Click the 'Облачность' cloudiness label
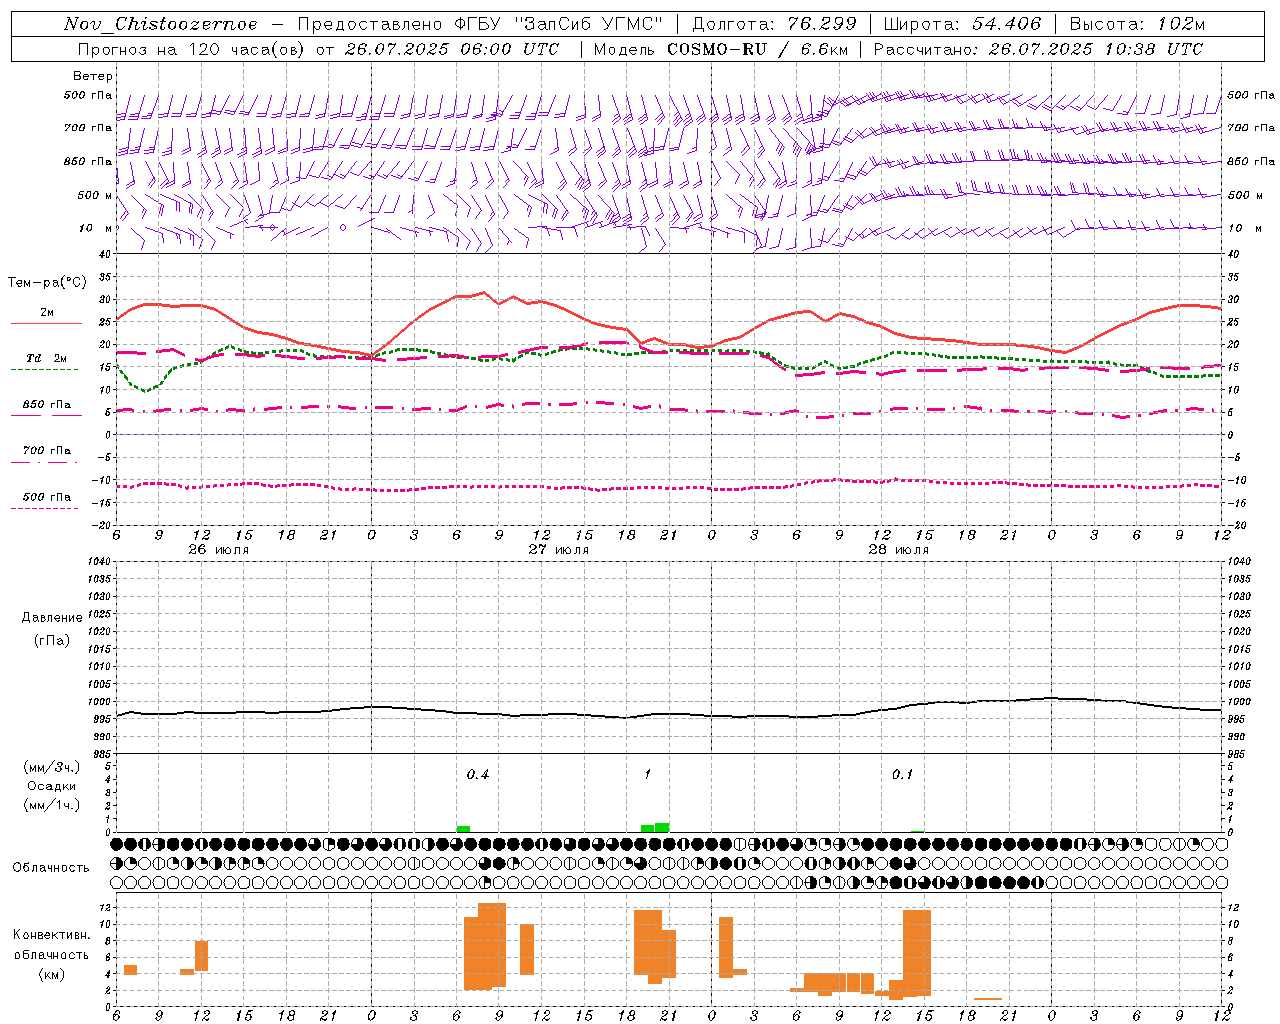Image resolution: width=1280 pixels, height=1024 pixels. [51, 868]
